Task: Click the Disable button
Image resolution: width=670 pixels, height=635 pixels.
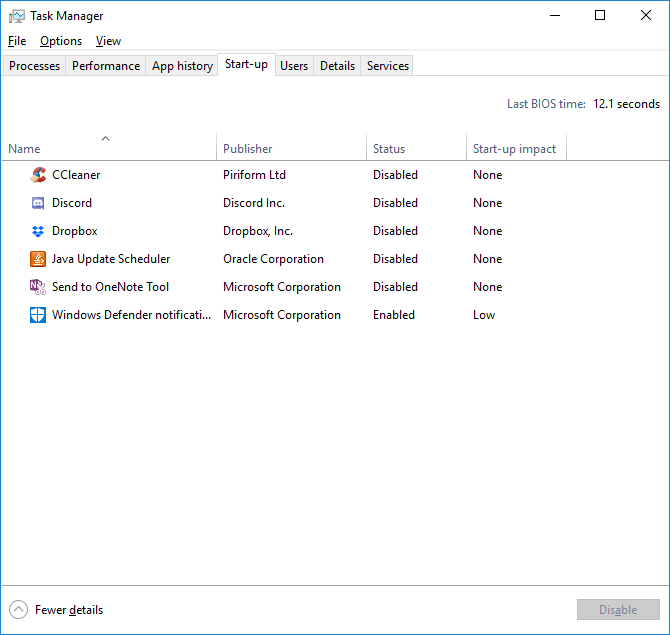Action: tap(618, 610)
